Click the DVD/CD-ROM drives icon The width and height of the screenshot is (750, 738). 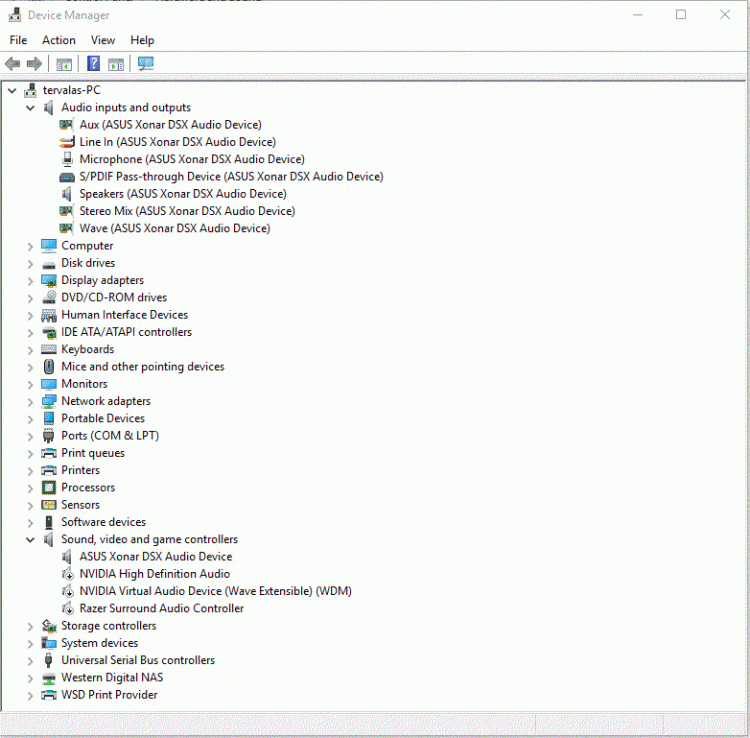pyautogui.click(x=49, y=297)
